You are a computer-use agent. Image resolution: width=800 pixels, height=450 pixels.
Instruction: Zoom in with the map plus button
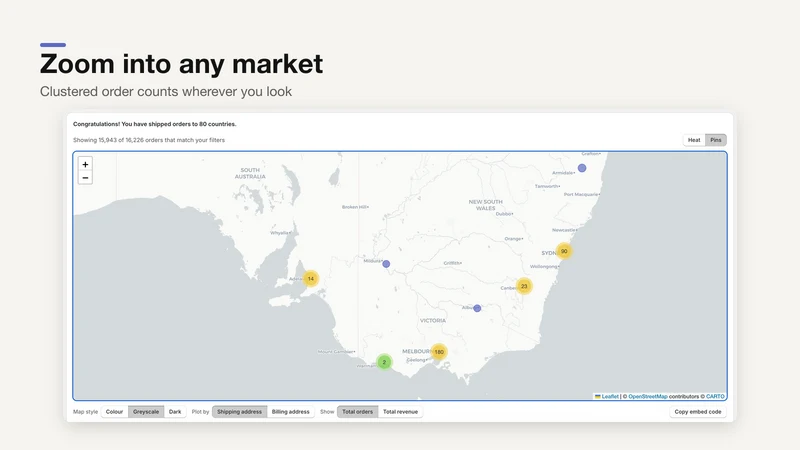coord(85,164)
